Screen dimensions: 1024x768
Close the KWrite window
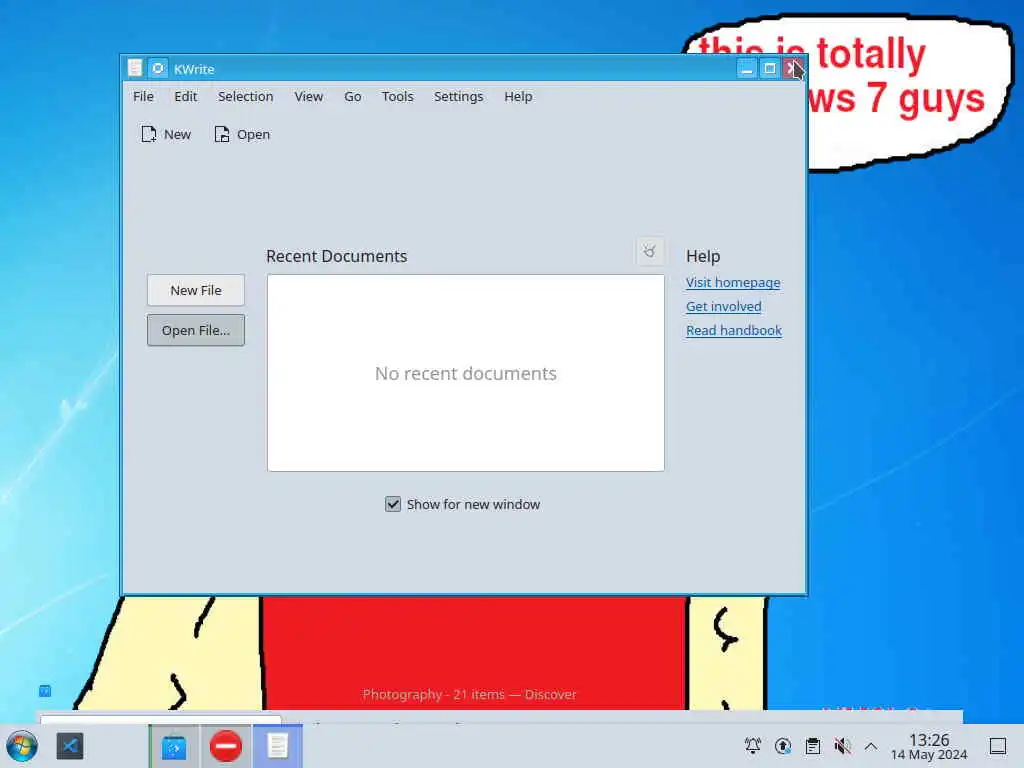pos(793,69)
